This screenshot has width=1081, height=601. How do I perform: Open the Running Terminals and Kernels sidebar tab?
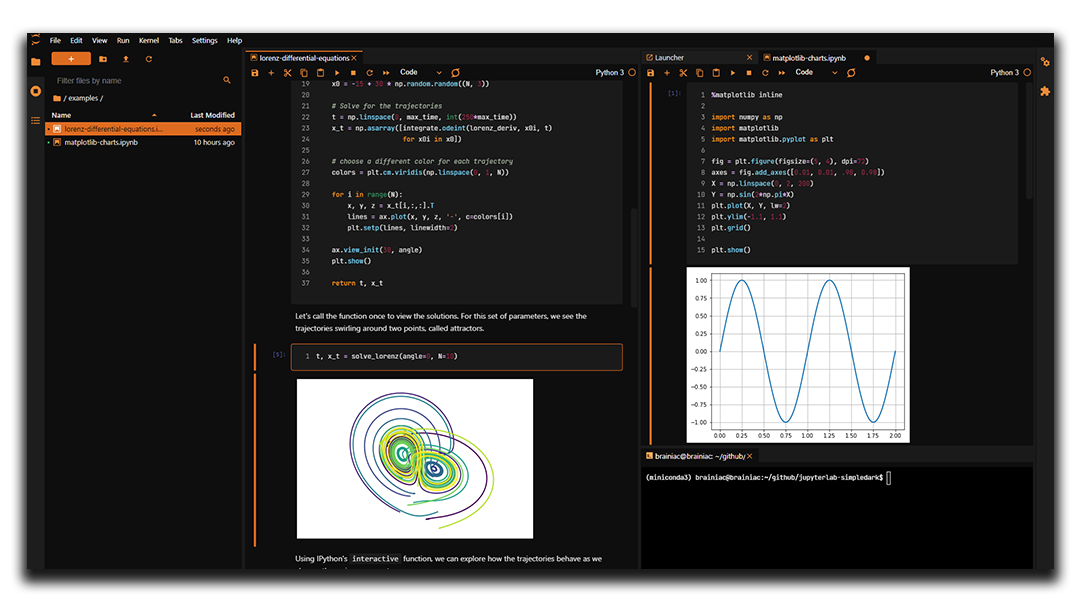36,91
